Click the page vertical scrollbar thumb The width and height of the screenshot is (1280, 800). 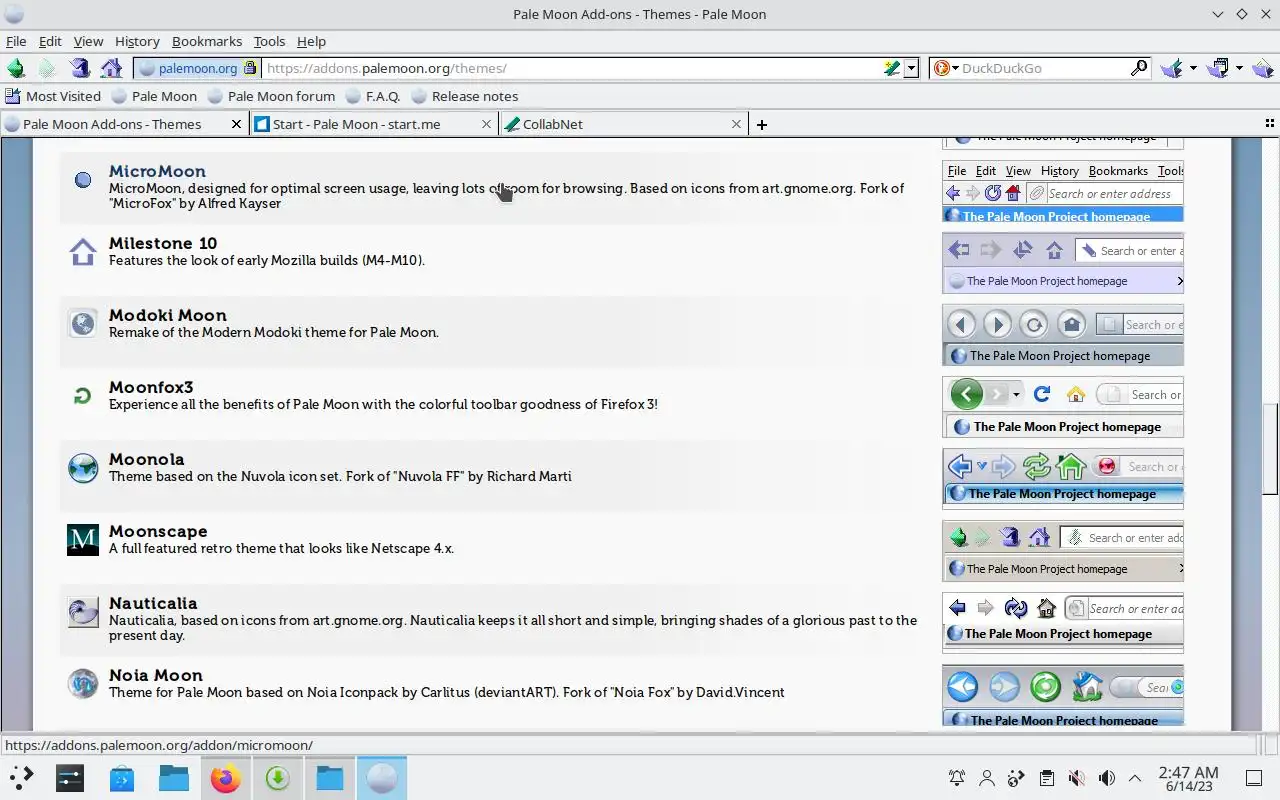point(1270,448)
